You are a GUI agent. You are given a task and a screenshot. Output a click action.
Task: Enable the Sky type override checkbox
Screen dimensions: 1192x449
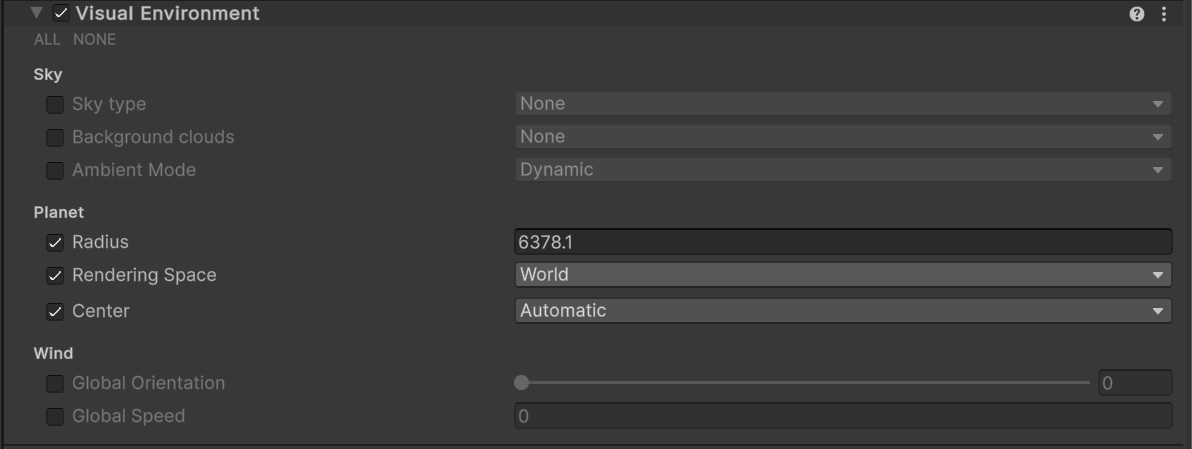pyautogui.click(x=55, y=104)
